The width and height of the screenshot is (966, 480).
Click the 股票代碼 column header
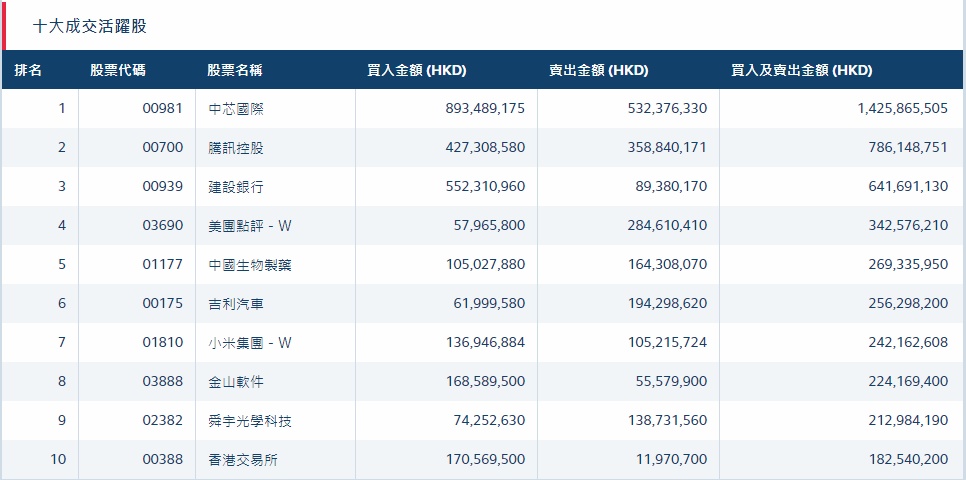(x=117, y=70)
